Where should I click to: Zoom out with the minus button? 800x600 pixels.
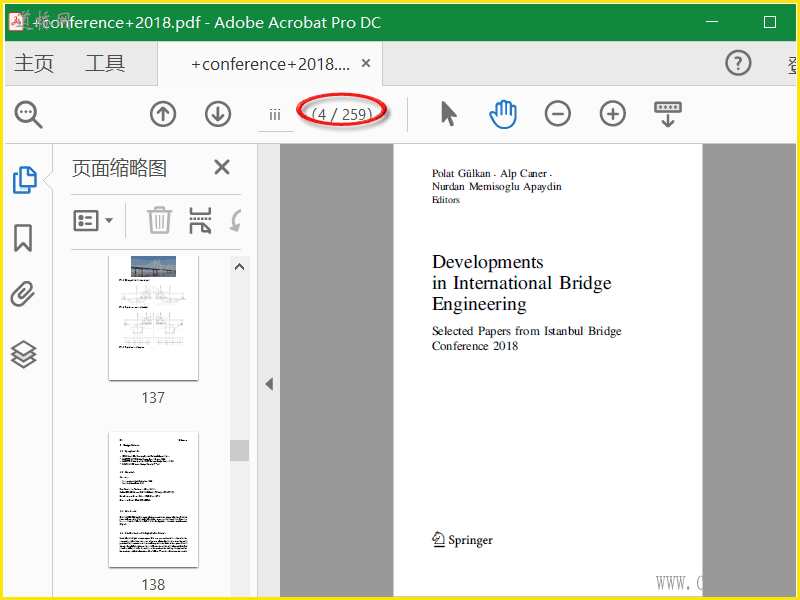coord(558,113)
